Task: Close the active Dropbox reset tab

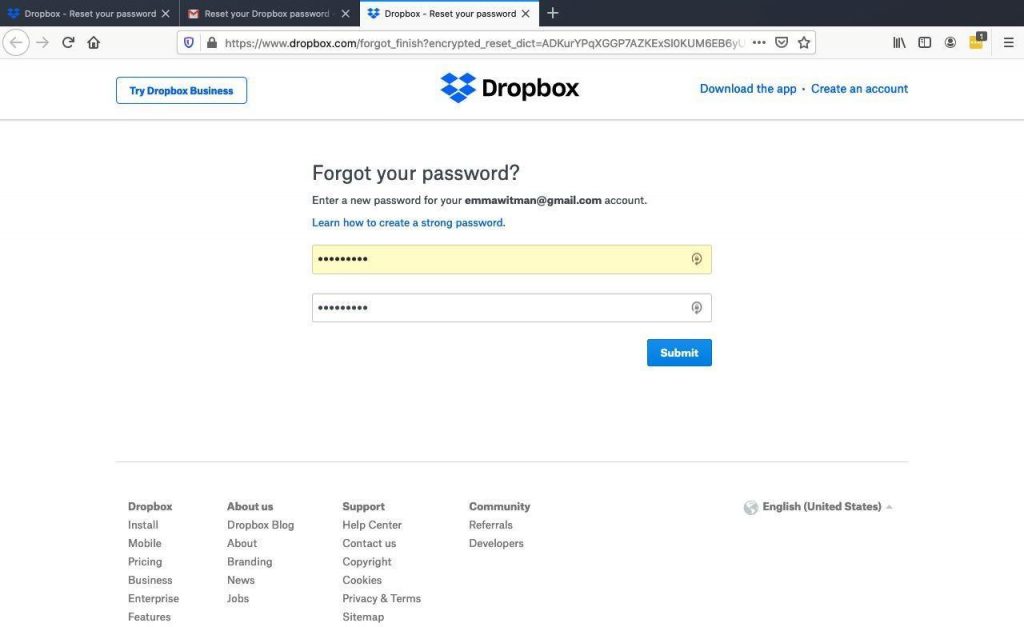Action: pos(526,14)
